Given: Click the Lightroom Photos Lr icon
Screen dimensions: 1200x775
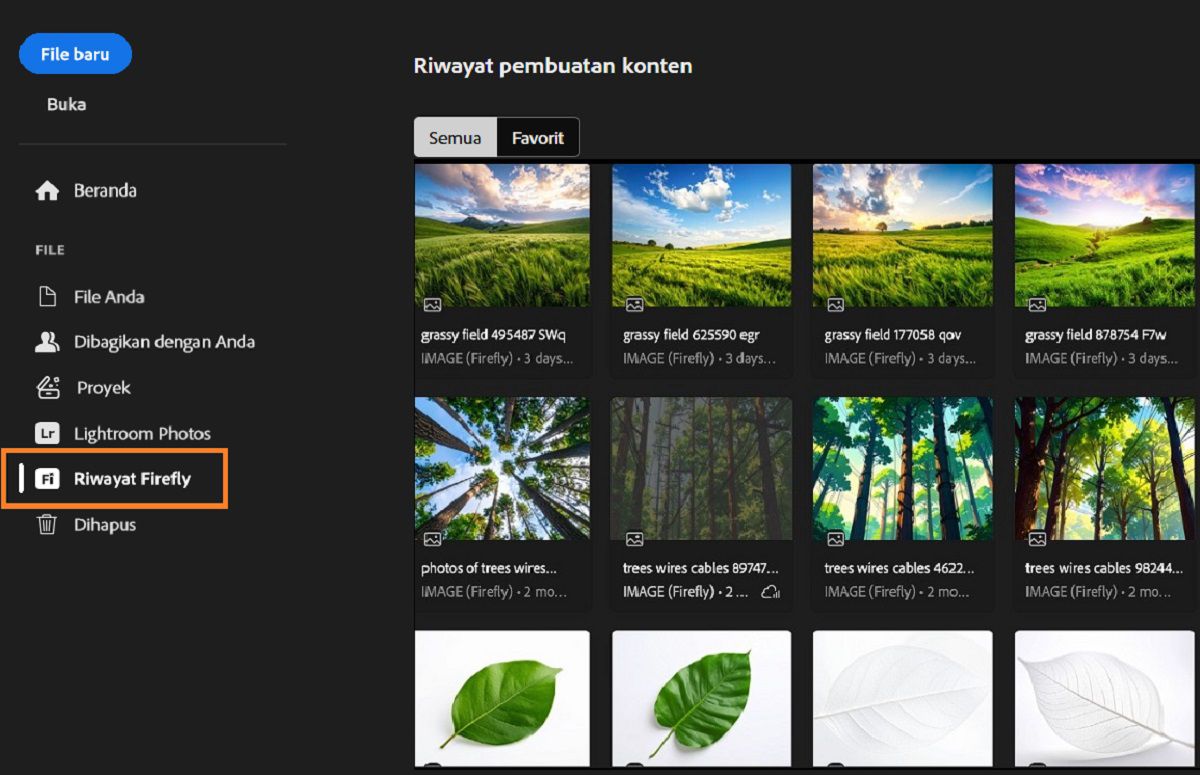Looking at the screenshot, I should click(47, 433).
